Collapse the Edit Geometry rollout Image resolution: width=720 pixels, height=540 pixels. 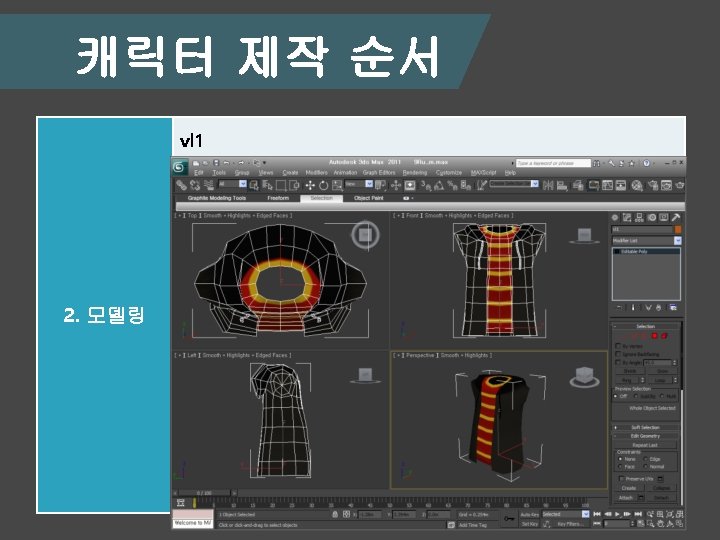click(646, 436)
